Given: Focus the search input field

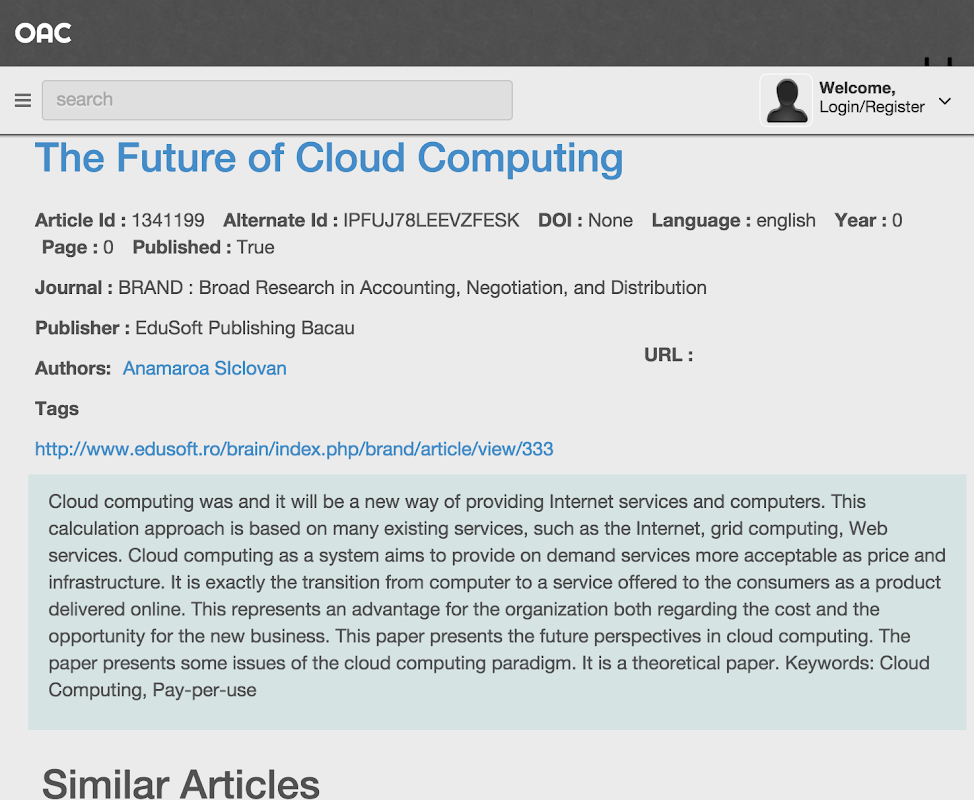Looking at the screenshot, I should click(277, 100).
